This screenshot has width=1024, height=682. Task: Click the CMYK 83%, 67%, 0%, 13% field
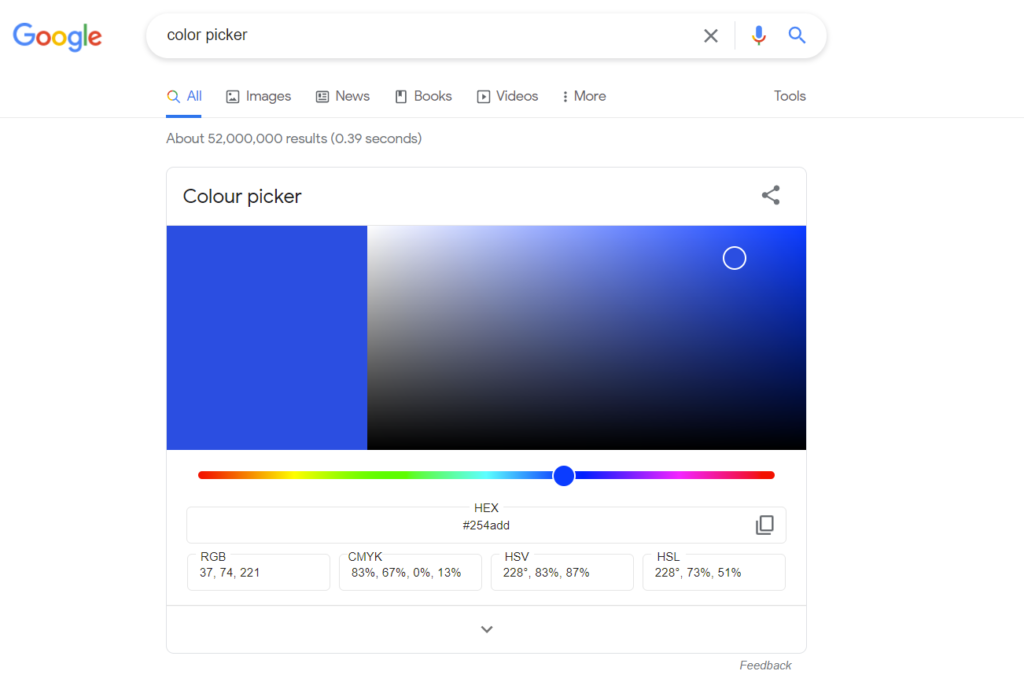[410, 572]
